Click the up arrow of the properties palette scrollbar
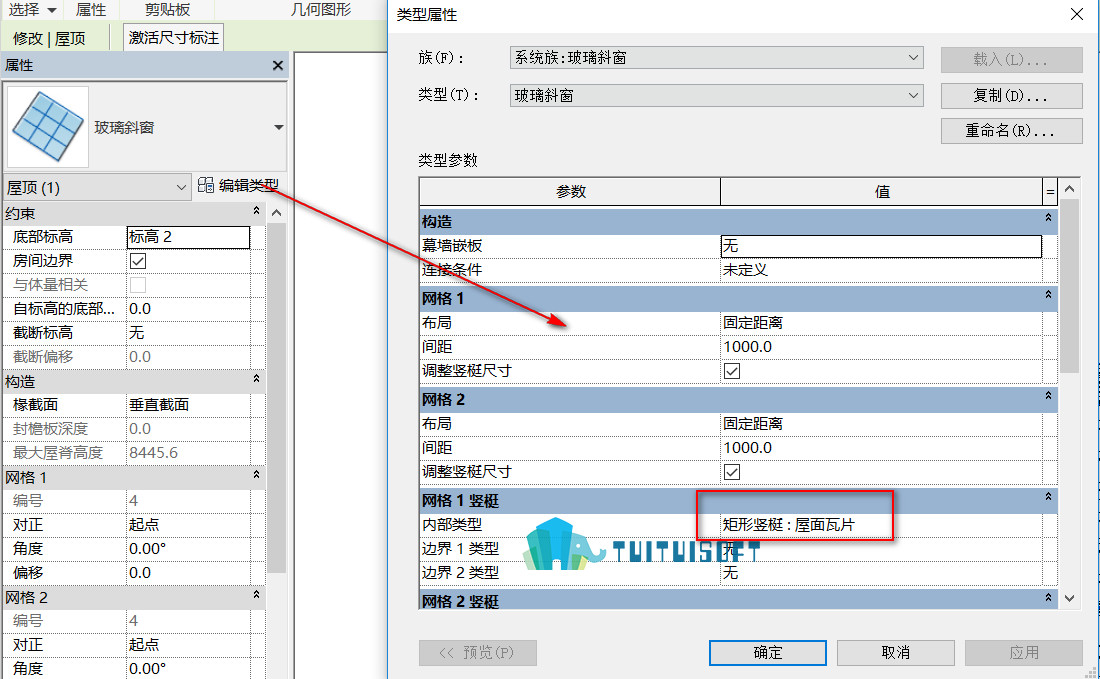This screenshot has height=679, width=1100. (x=276, y=213)
